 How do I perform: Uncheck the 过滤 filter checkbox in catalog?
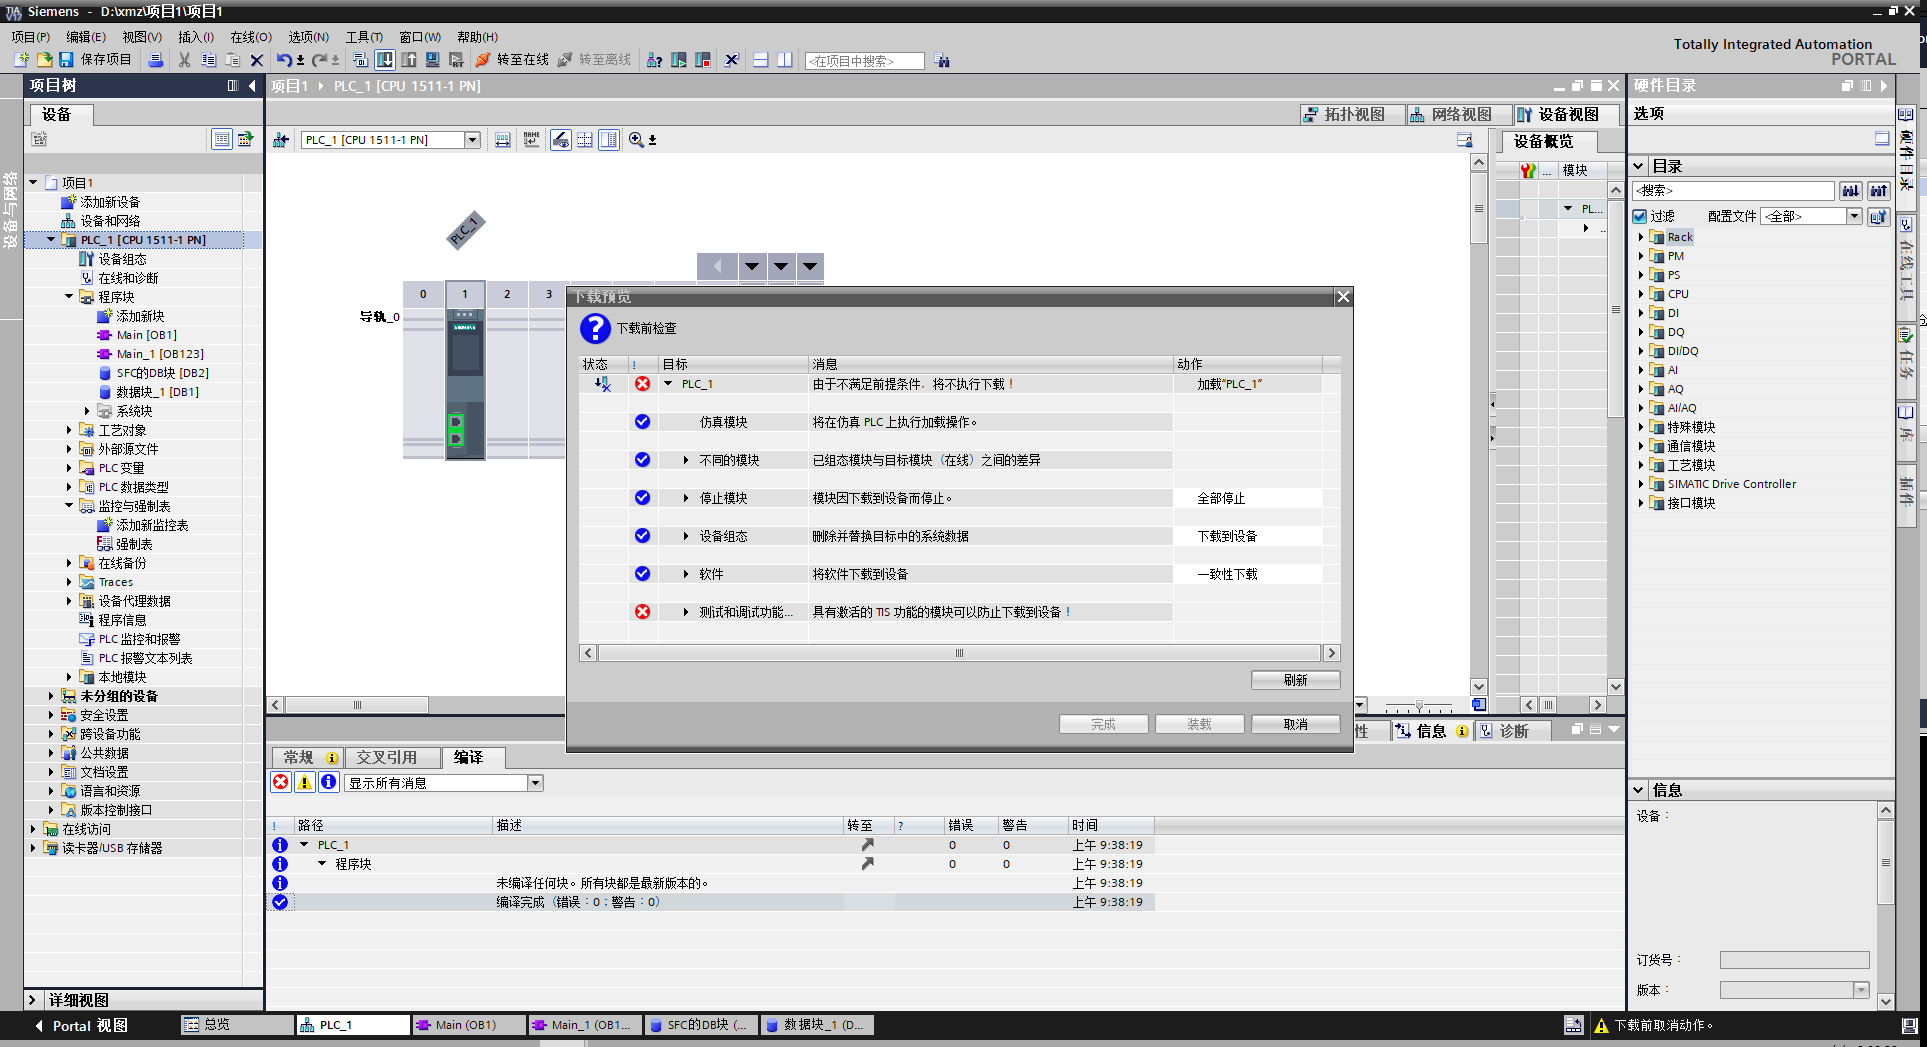pos(1640,216)
